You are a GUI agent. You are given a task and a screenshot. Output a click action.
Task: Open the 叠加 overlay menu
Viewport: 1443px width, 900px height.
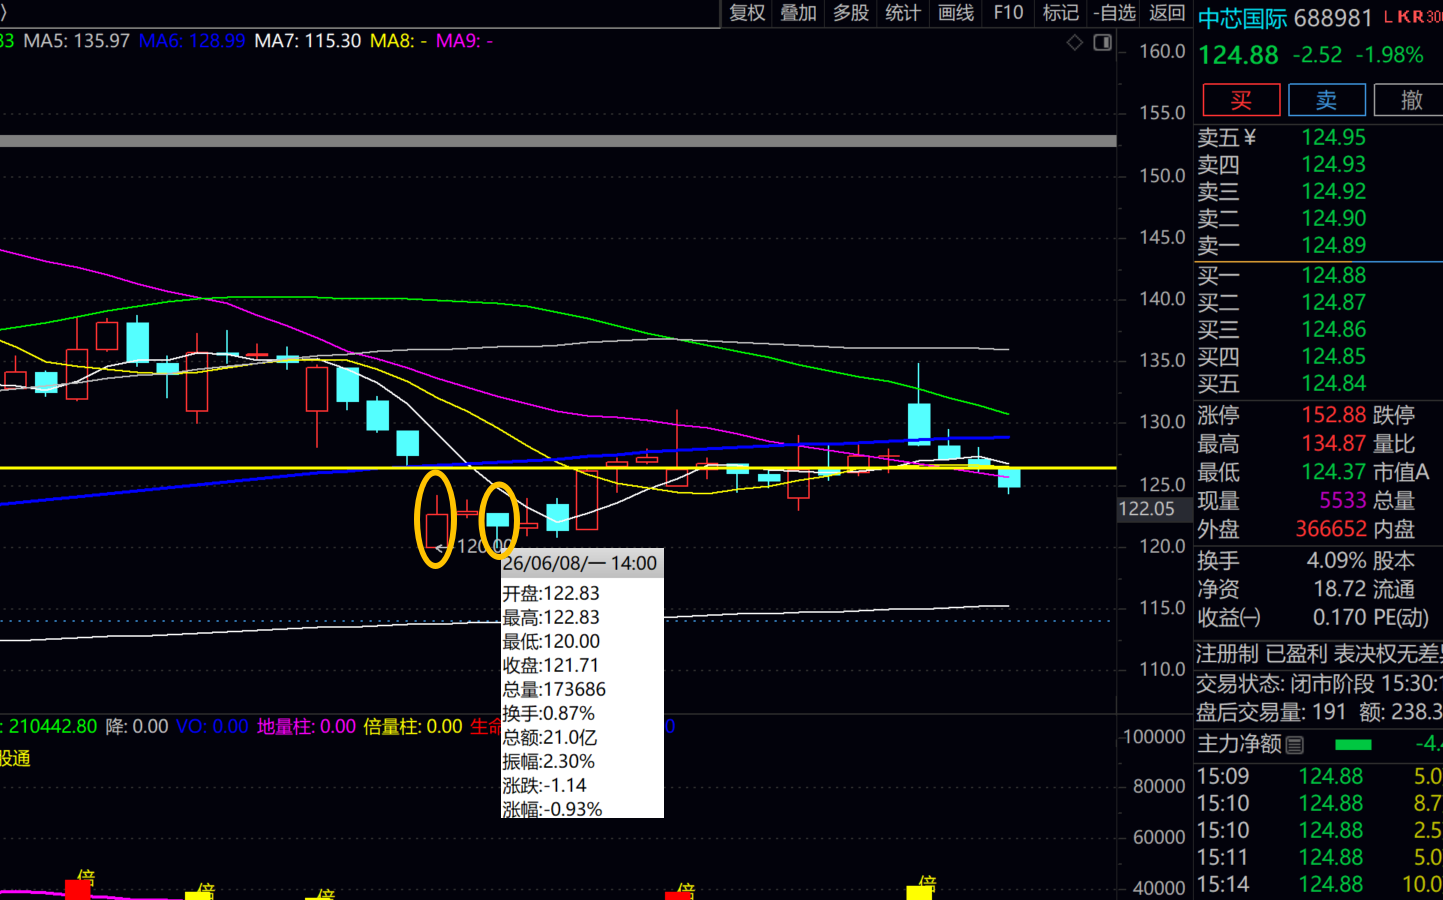point(799,13)
